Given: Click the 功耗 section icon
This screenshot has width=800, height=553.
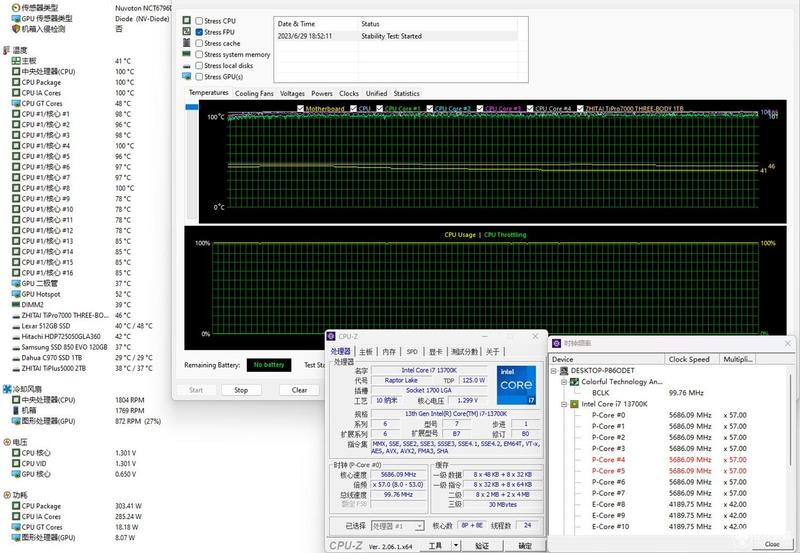Looking at the screenshot, I should point(7,495).
